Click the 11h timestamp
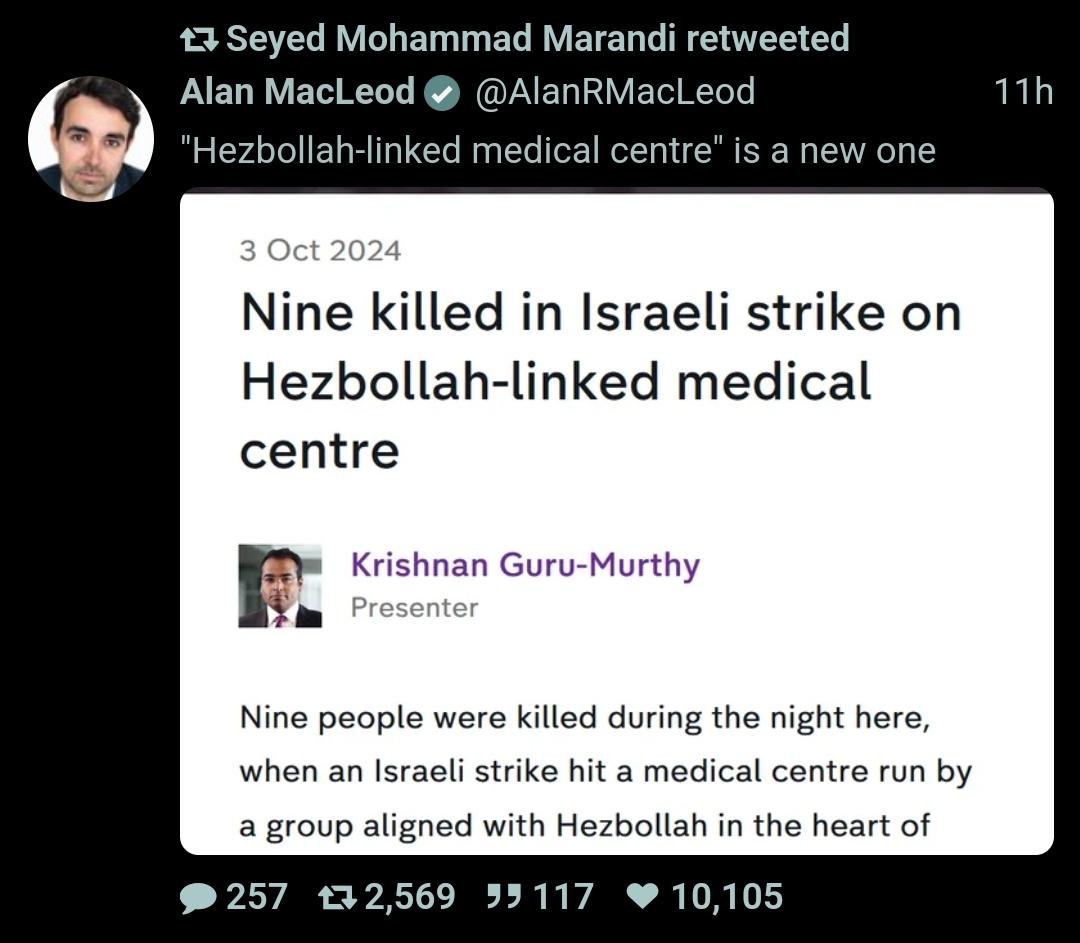1080x943 pixels. [1023, 92]
